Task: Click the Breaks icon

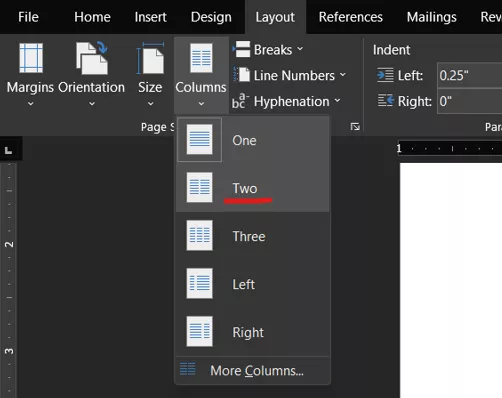Action: pos(241,49)
